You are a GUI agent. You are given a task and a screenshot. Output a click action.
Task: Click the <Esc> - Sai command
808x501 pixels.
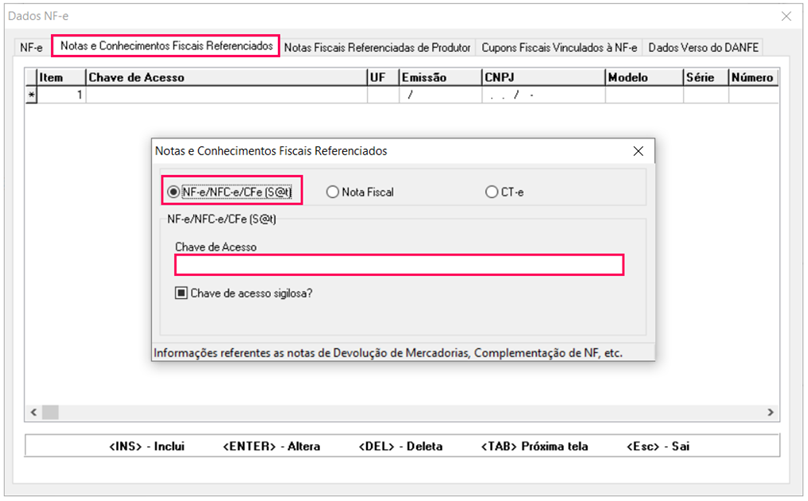click(657, 446)
